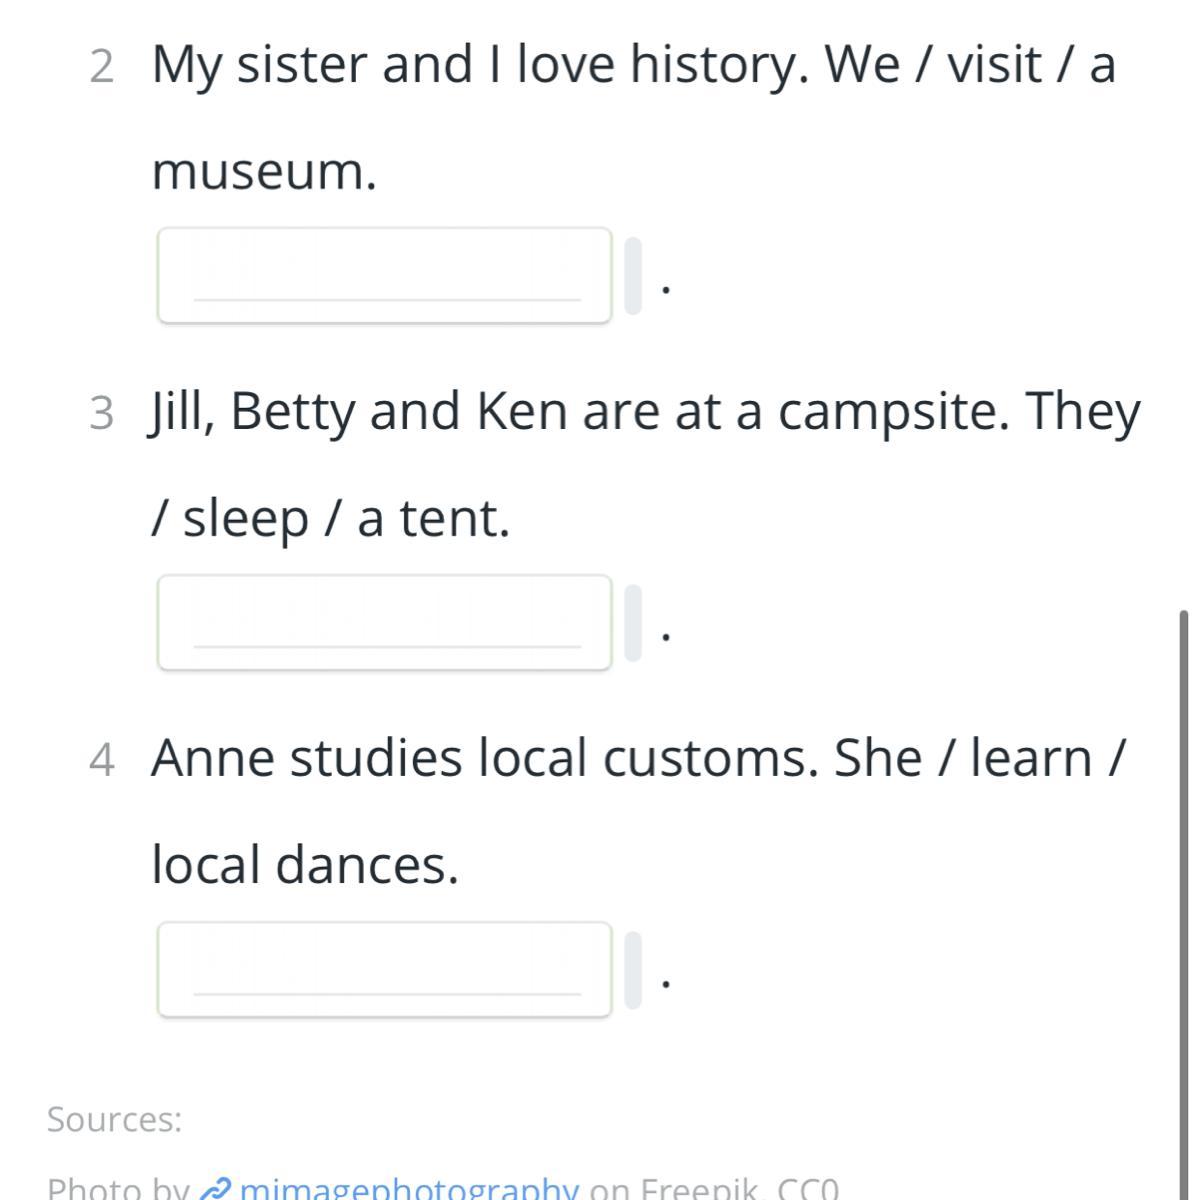The width and height of the screenshot is (1198, 1200).
Task: Click the text 'local dances.' in question 4
Action: point(305,865)
